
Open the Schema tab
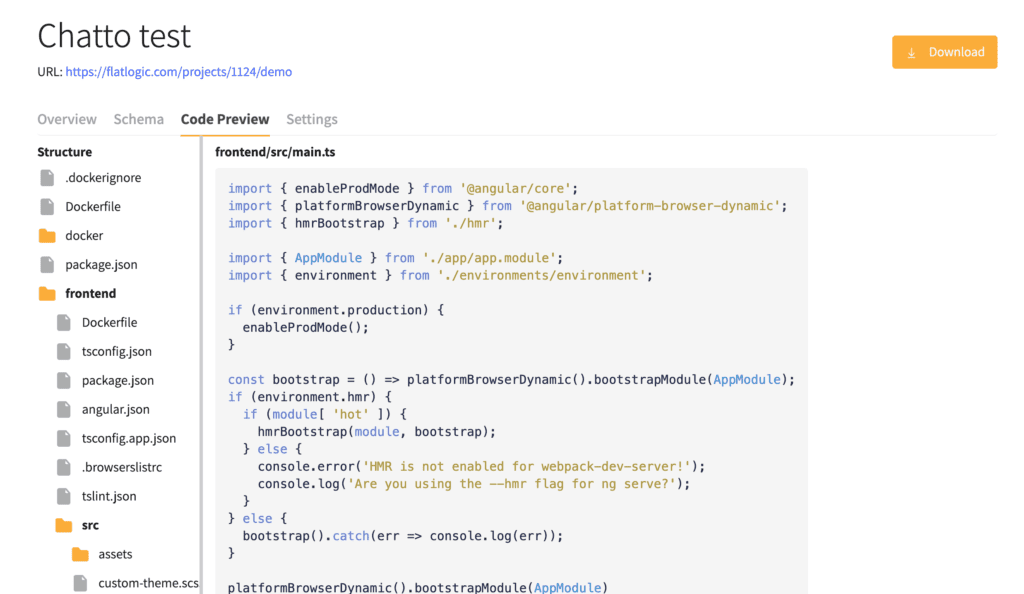pyautogui.click(x=138, y=119)
